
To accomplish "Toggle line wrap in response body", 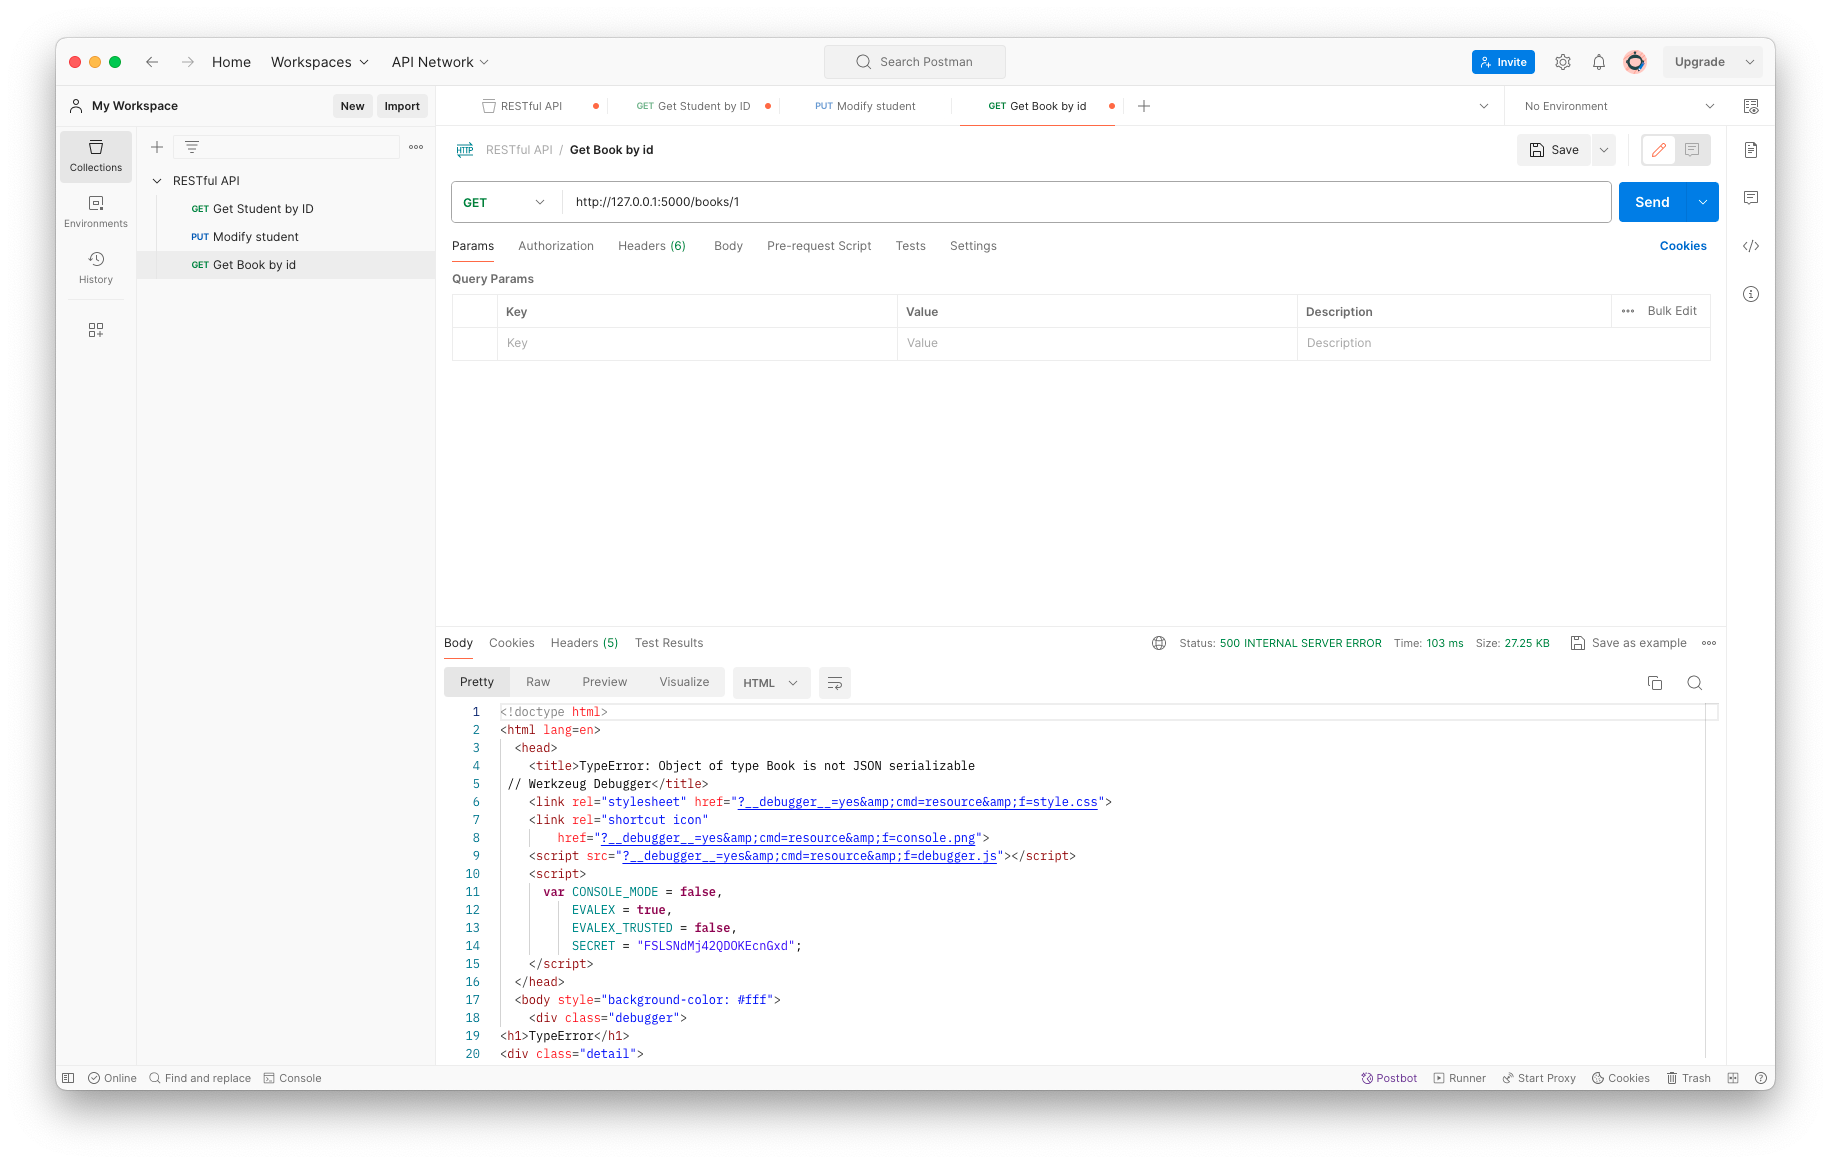I will pos(835,683).
